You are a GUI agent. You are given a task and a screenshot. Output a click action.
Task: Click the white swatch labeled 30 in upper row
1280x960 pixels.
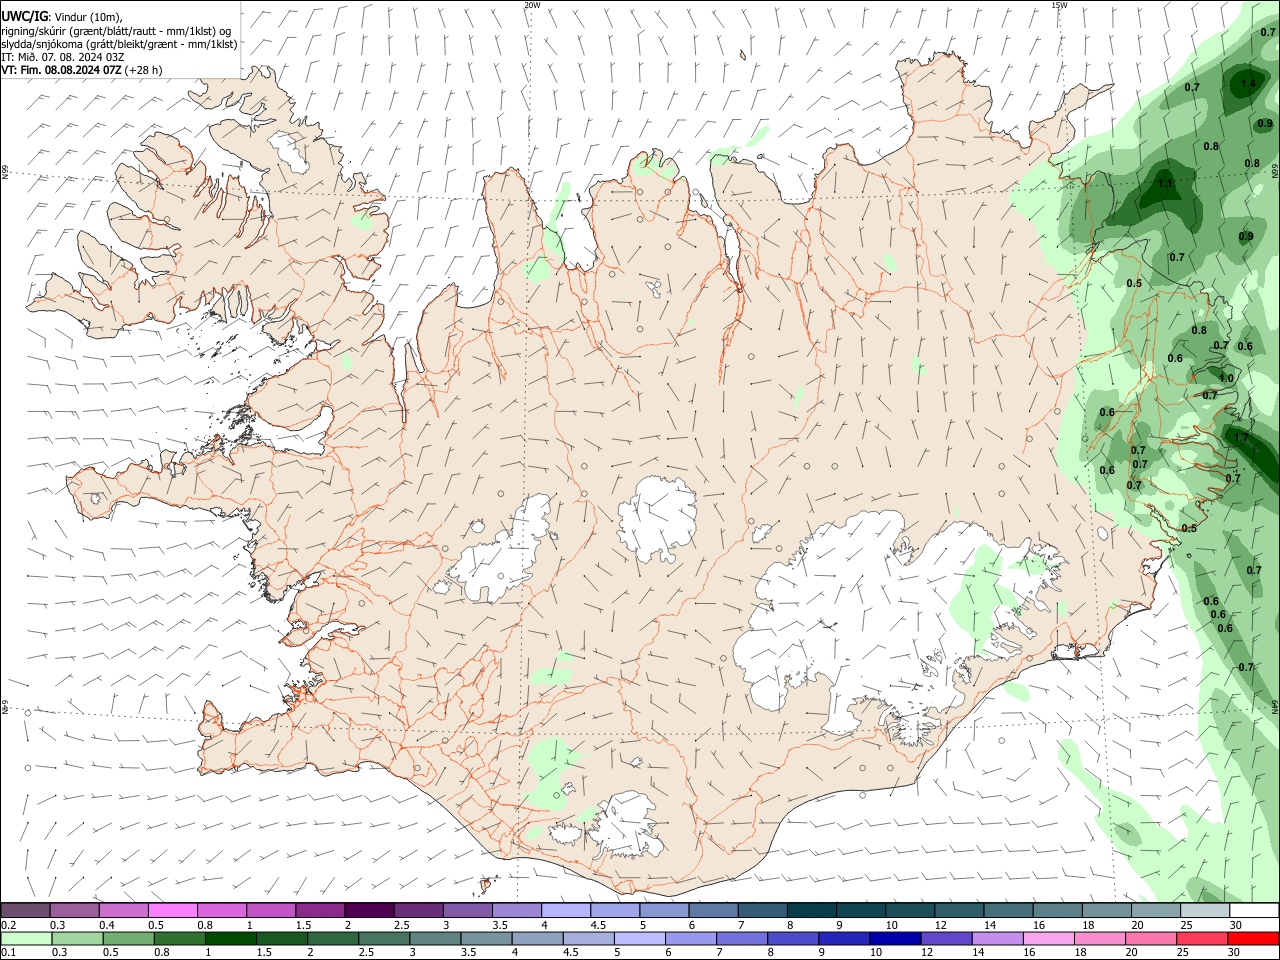coord(1254,911)
